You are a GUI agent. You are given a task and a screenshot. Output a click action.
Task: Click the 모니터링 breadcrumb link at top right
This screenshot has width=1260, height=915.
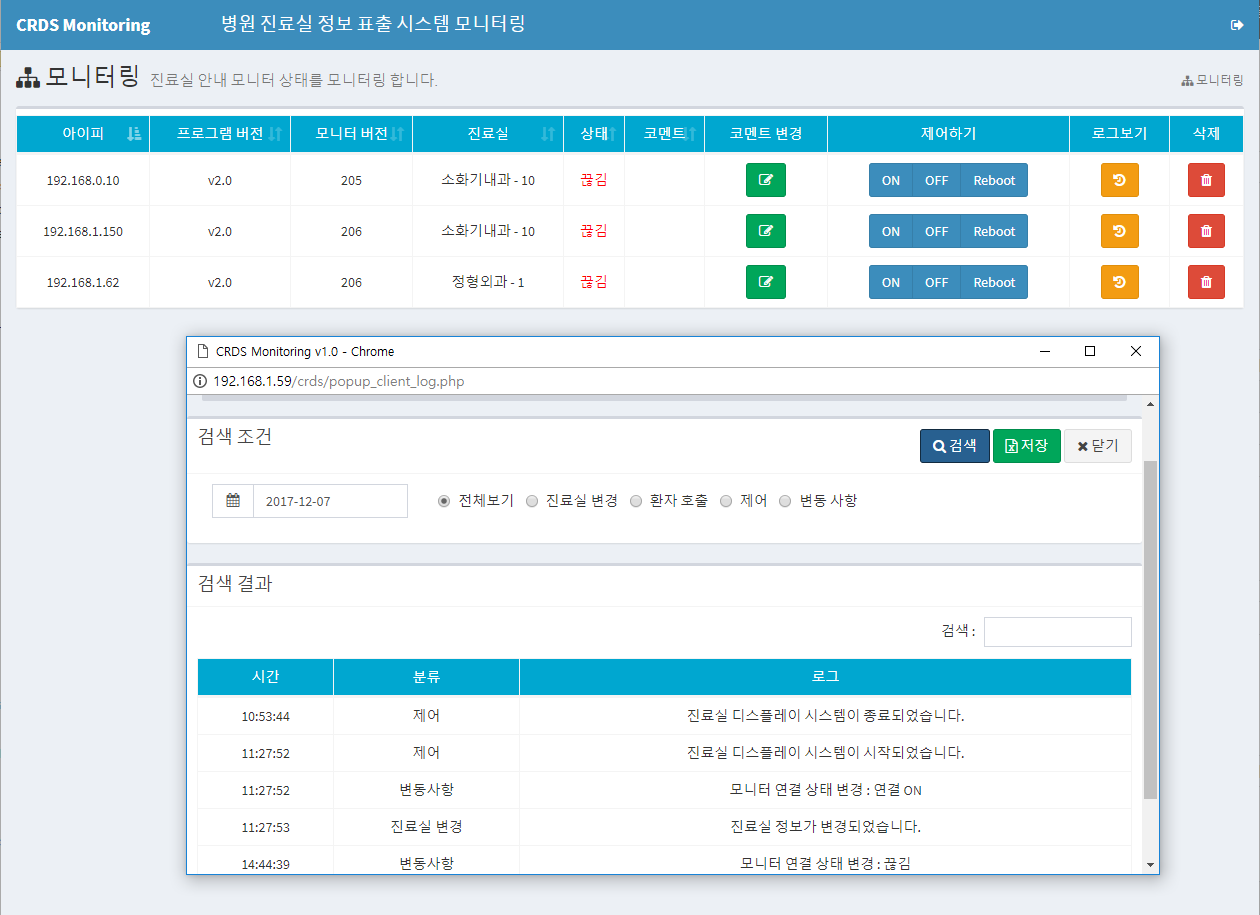coord(1213,80)
